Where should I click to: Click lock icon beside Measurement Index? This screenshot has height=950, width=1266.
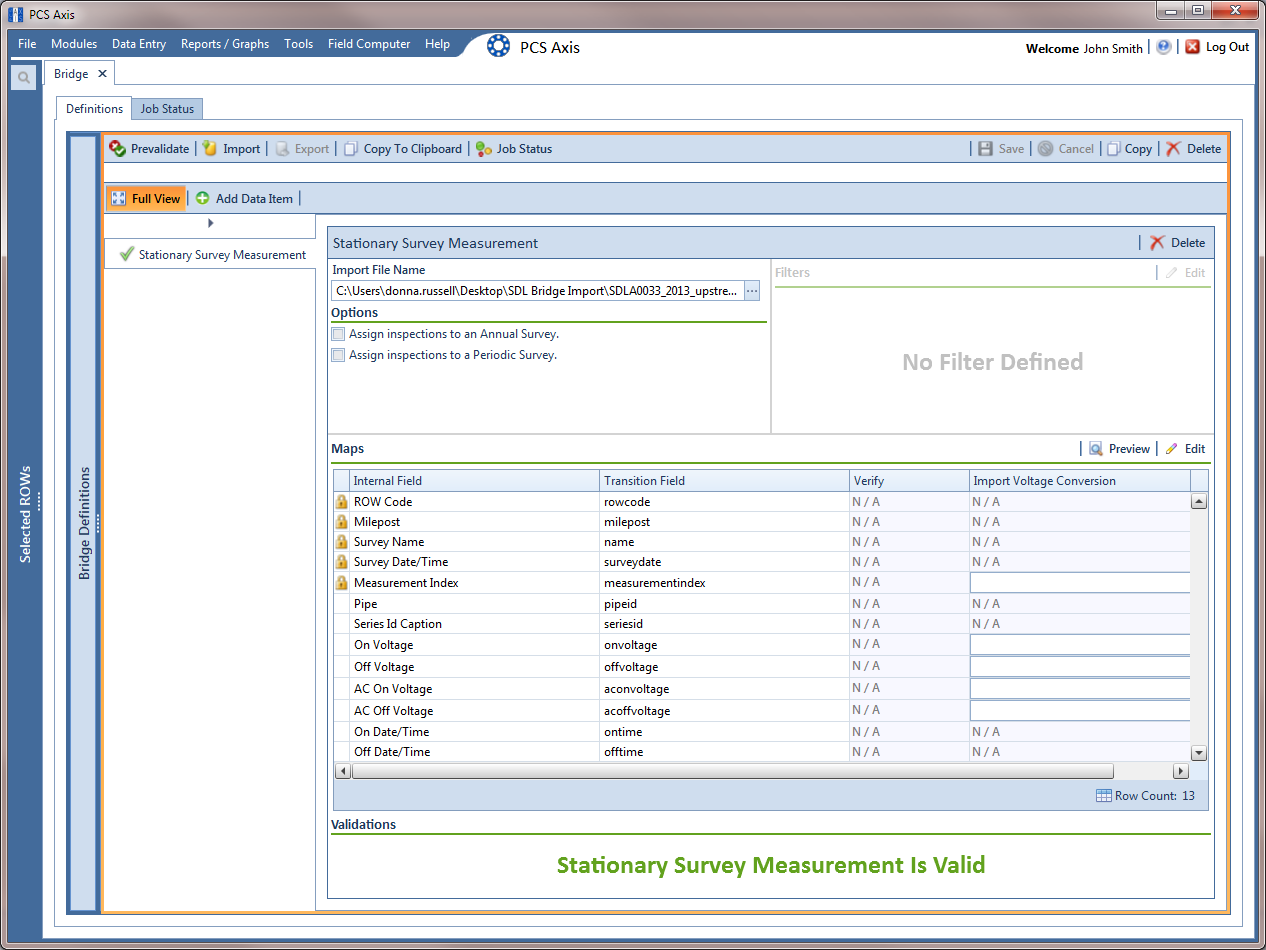pyautogui.click(x=341, y=582)
